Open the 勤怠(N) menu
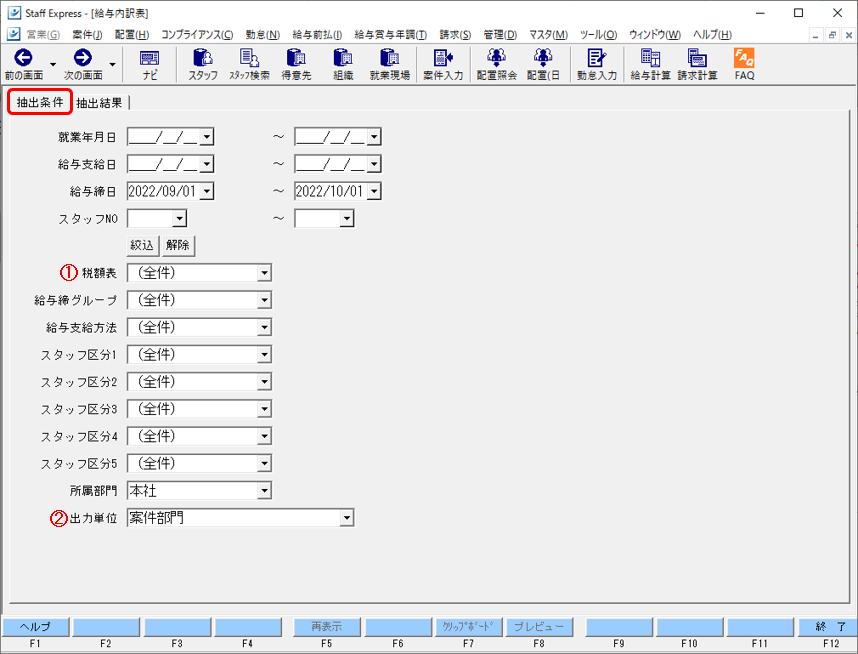The width and height of the screenshot is (858, 654). (x=263, y=34)
